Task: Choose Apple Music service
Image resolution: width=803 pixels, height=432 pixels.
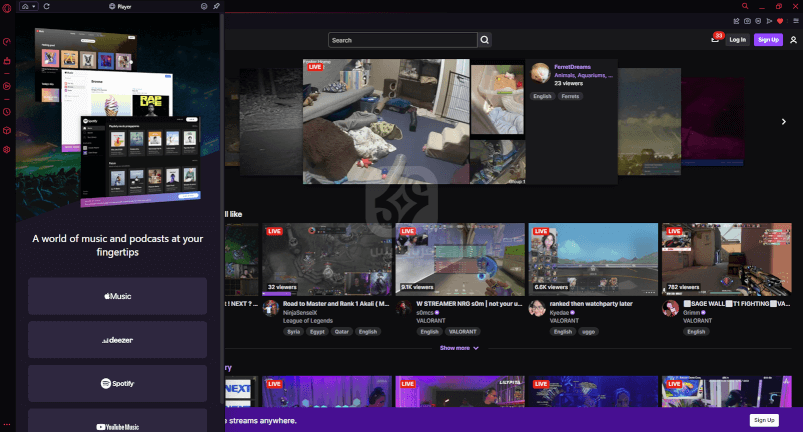Action: click(x=117, y=296)
